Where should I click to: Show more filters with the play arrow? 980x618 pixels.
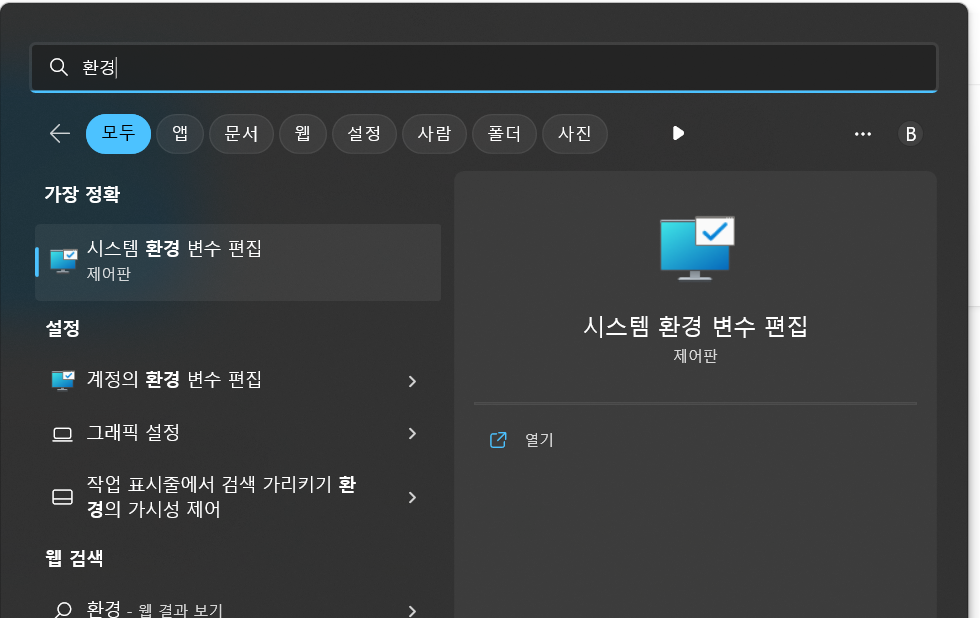[678, 133]
